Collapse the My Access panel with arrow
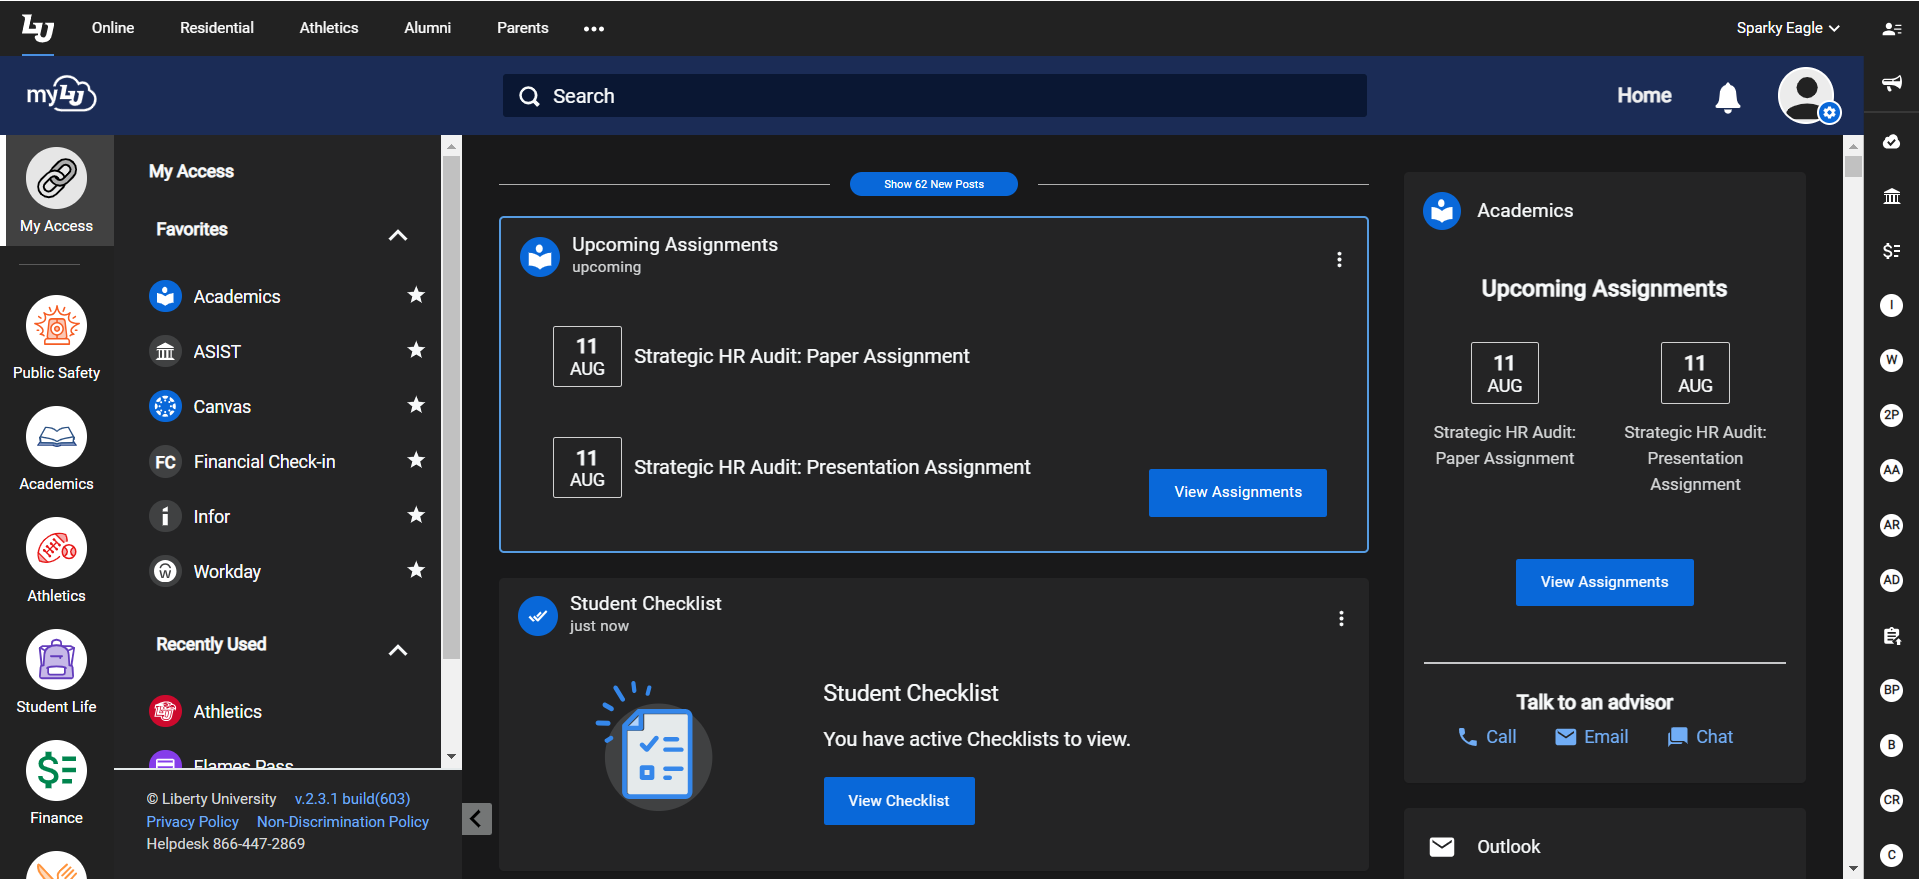Screen dimensions: 1919x879 point(477,819)
